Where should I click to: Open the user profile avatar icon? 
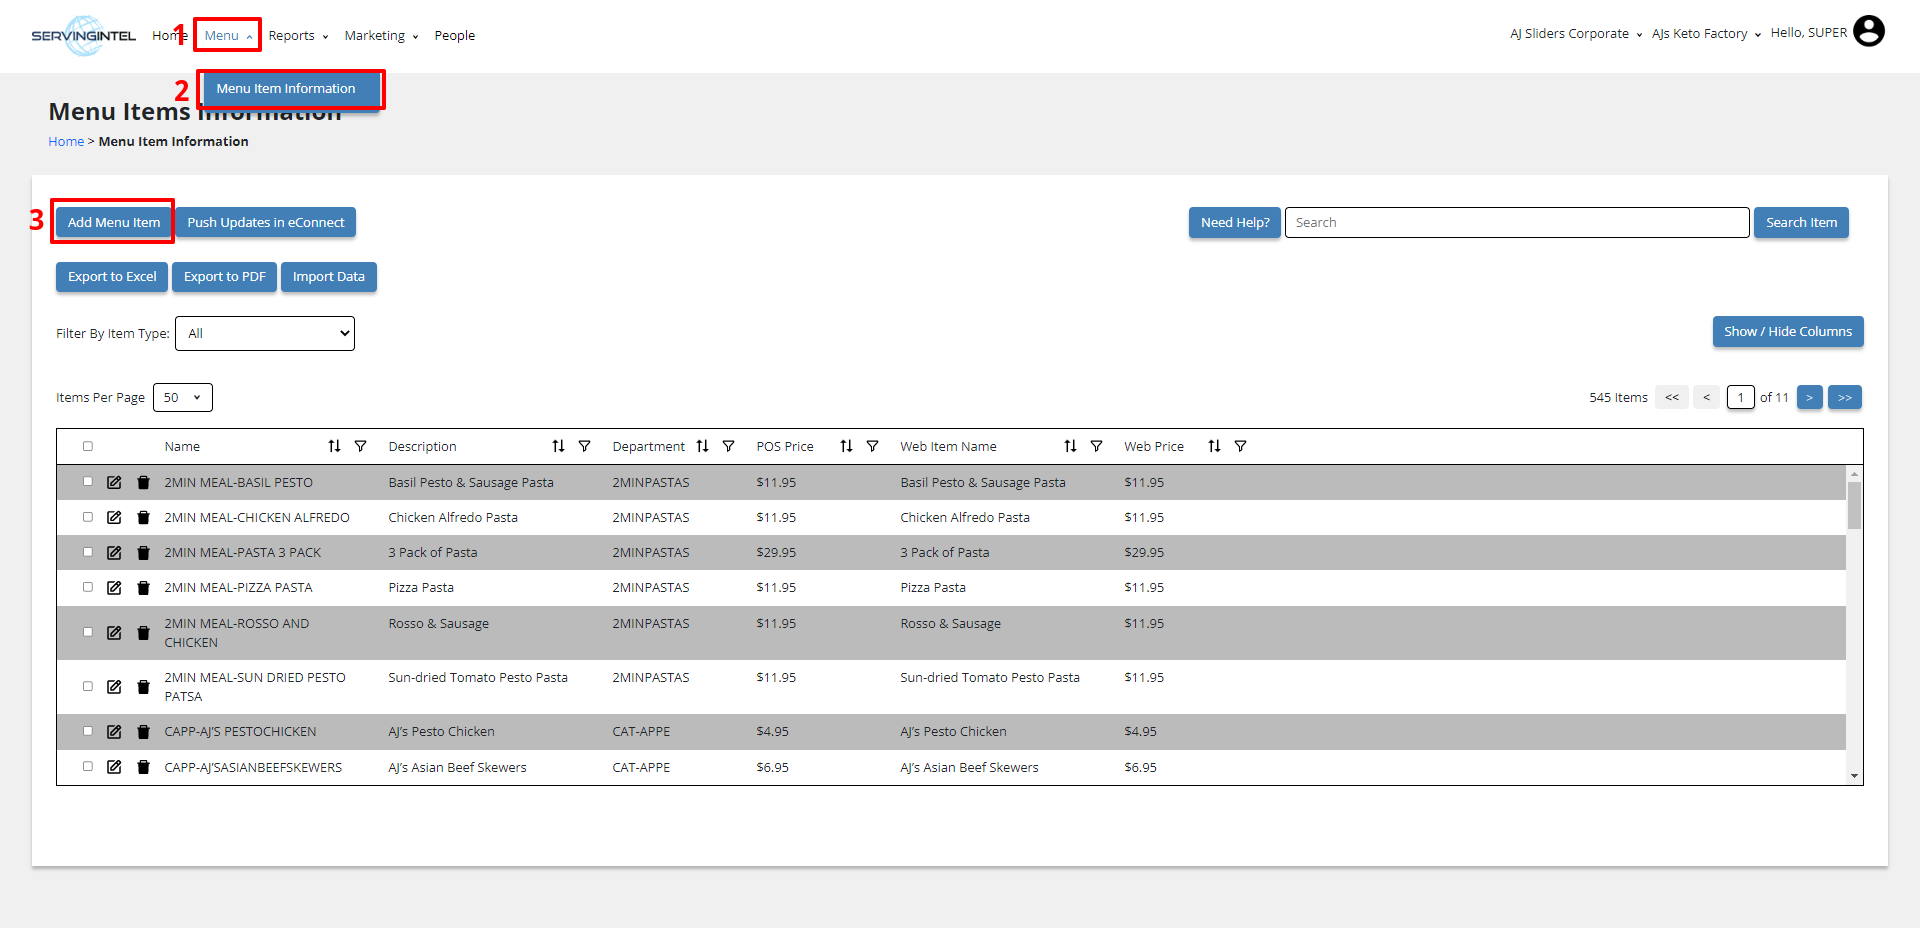point(1868,32)
